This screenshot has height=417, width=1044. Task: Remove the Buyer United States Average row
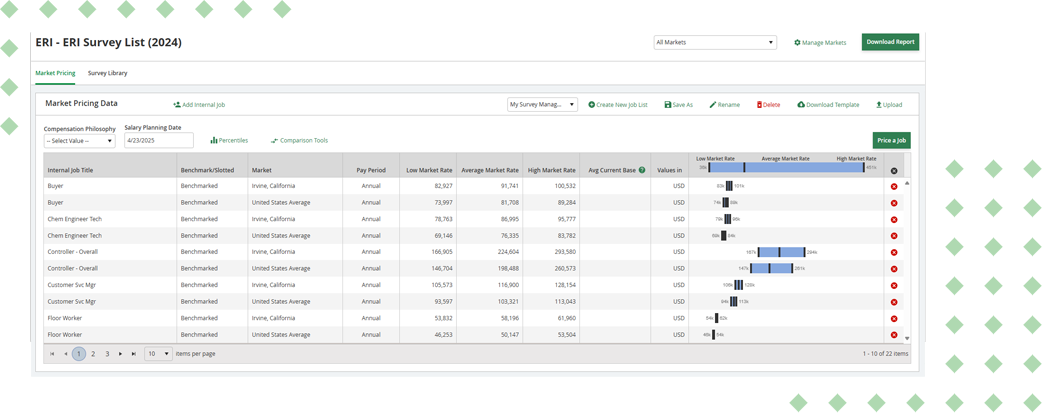pos(894,203)
